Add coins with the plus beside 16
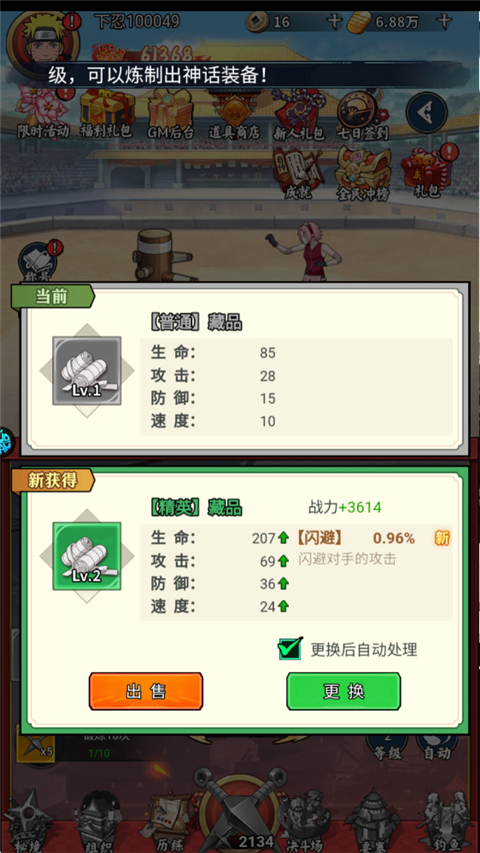The height and width of the screenshot is (853, 480). coord(334,22)
